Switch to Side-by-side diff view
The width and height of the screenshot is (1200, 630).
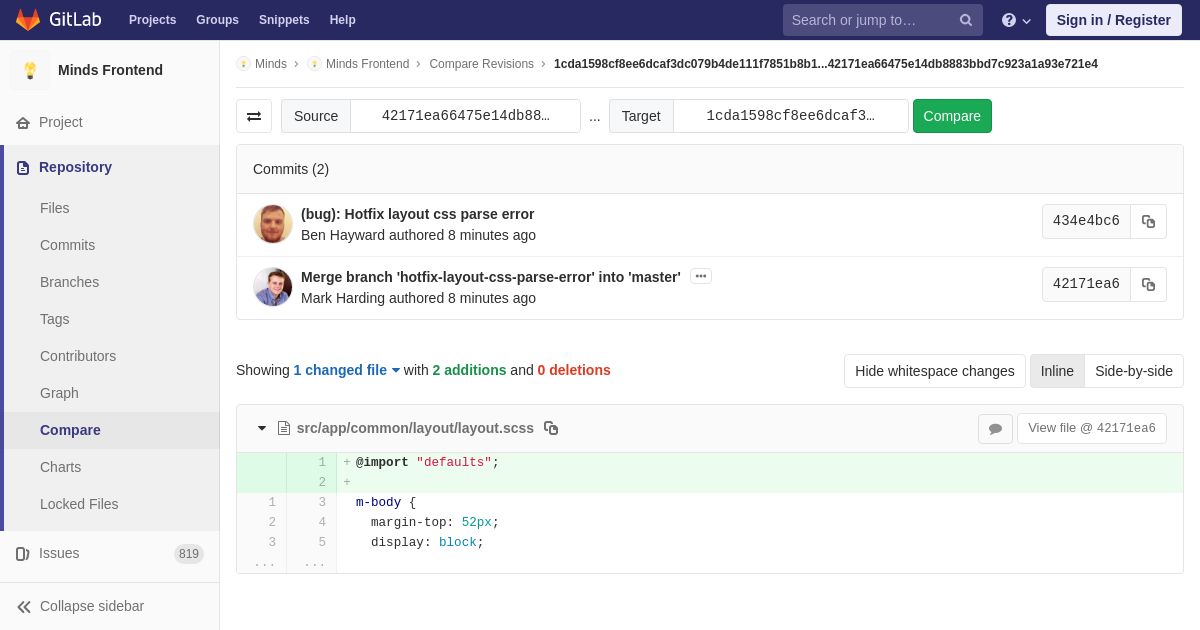[x=1134, y=371]
